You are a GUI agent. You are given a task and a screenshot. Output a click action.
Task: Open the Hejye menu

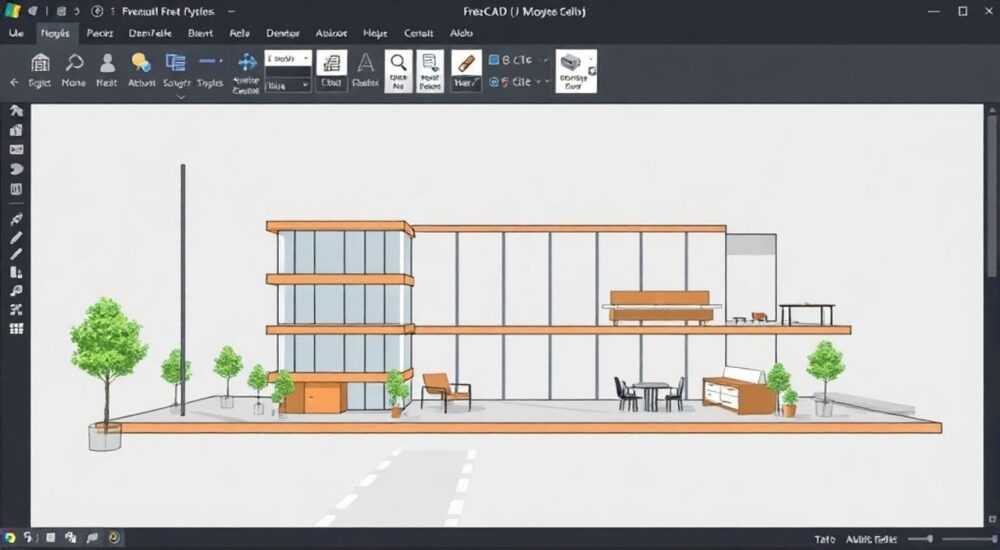pyautogui.click(x=375, y=33)
